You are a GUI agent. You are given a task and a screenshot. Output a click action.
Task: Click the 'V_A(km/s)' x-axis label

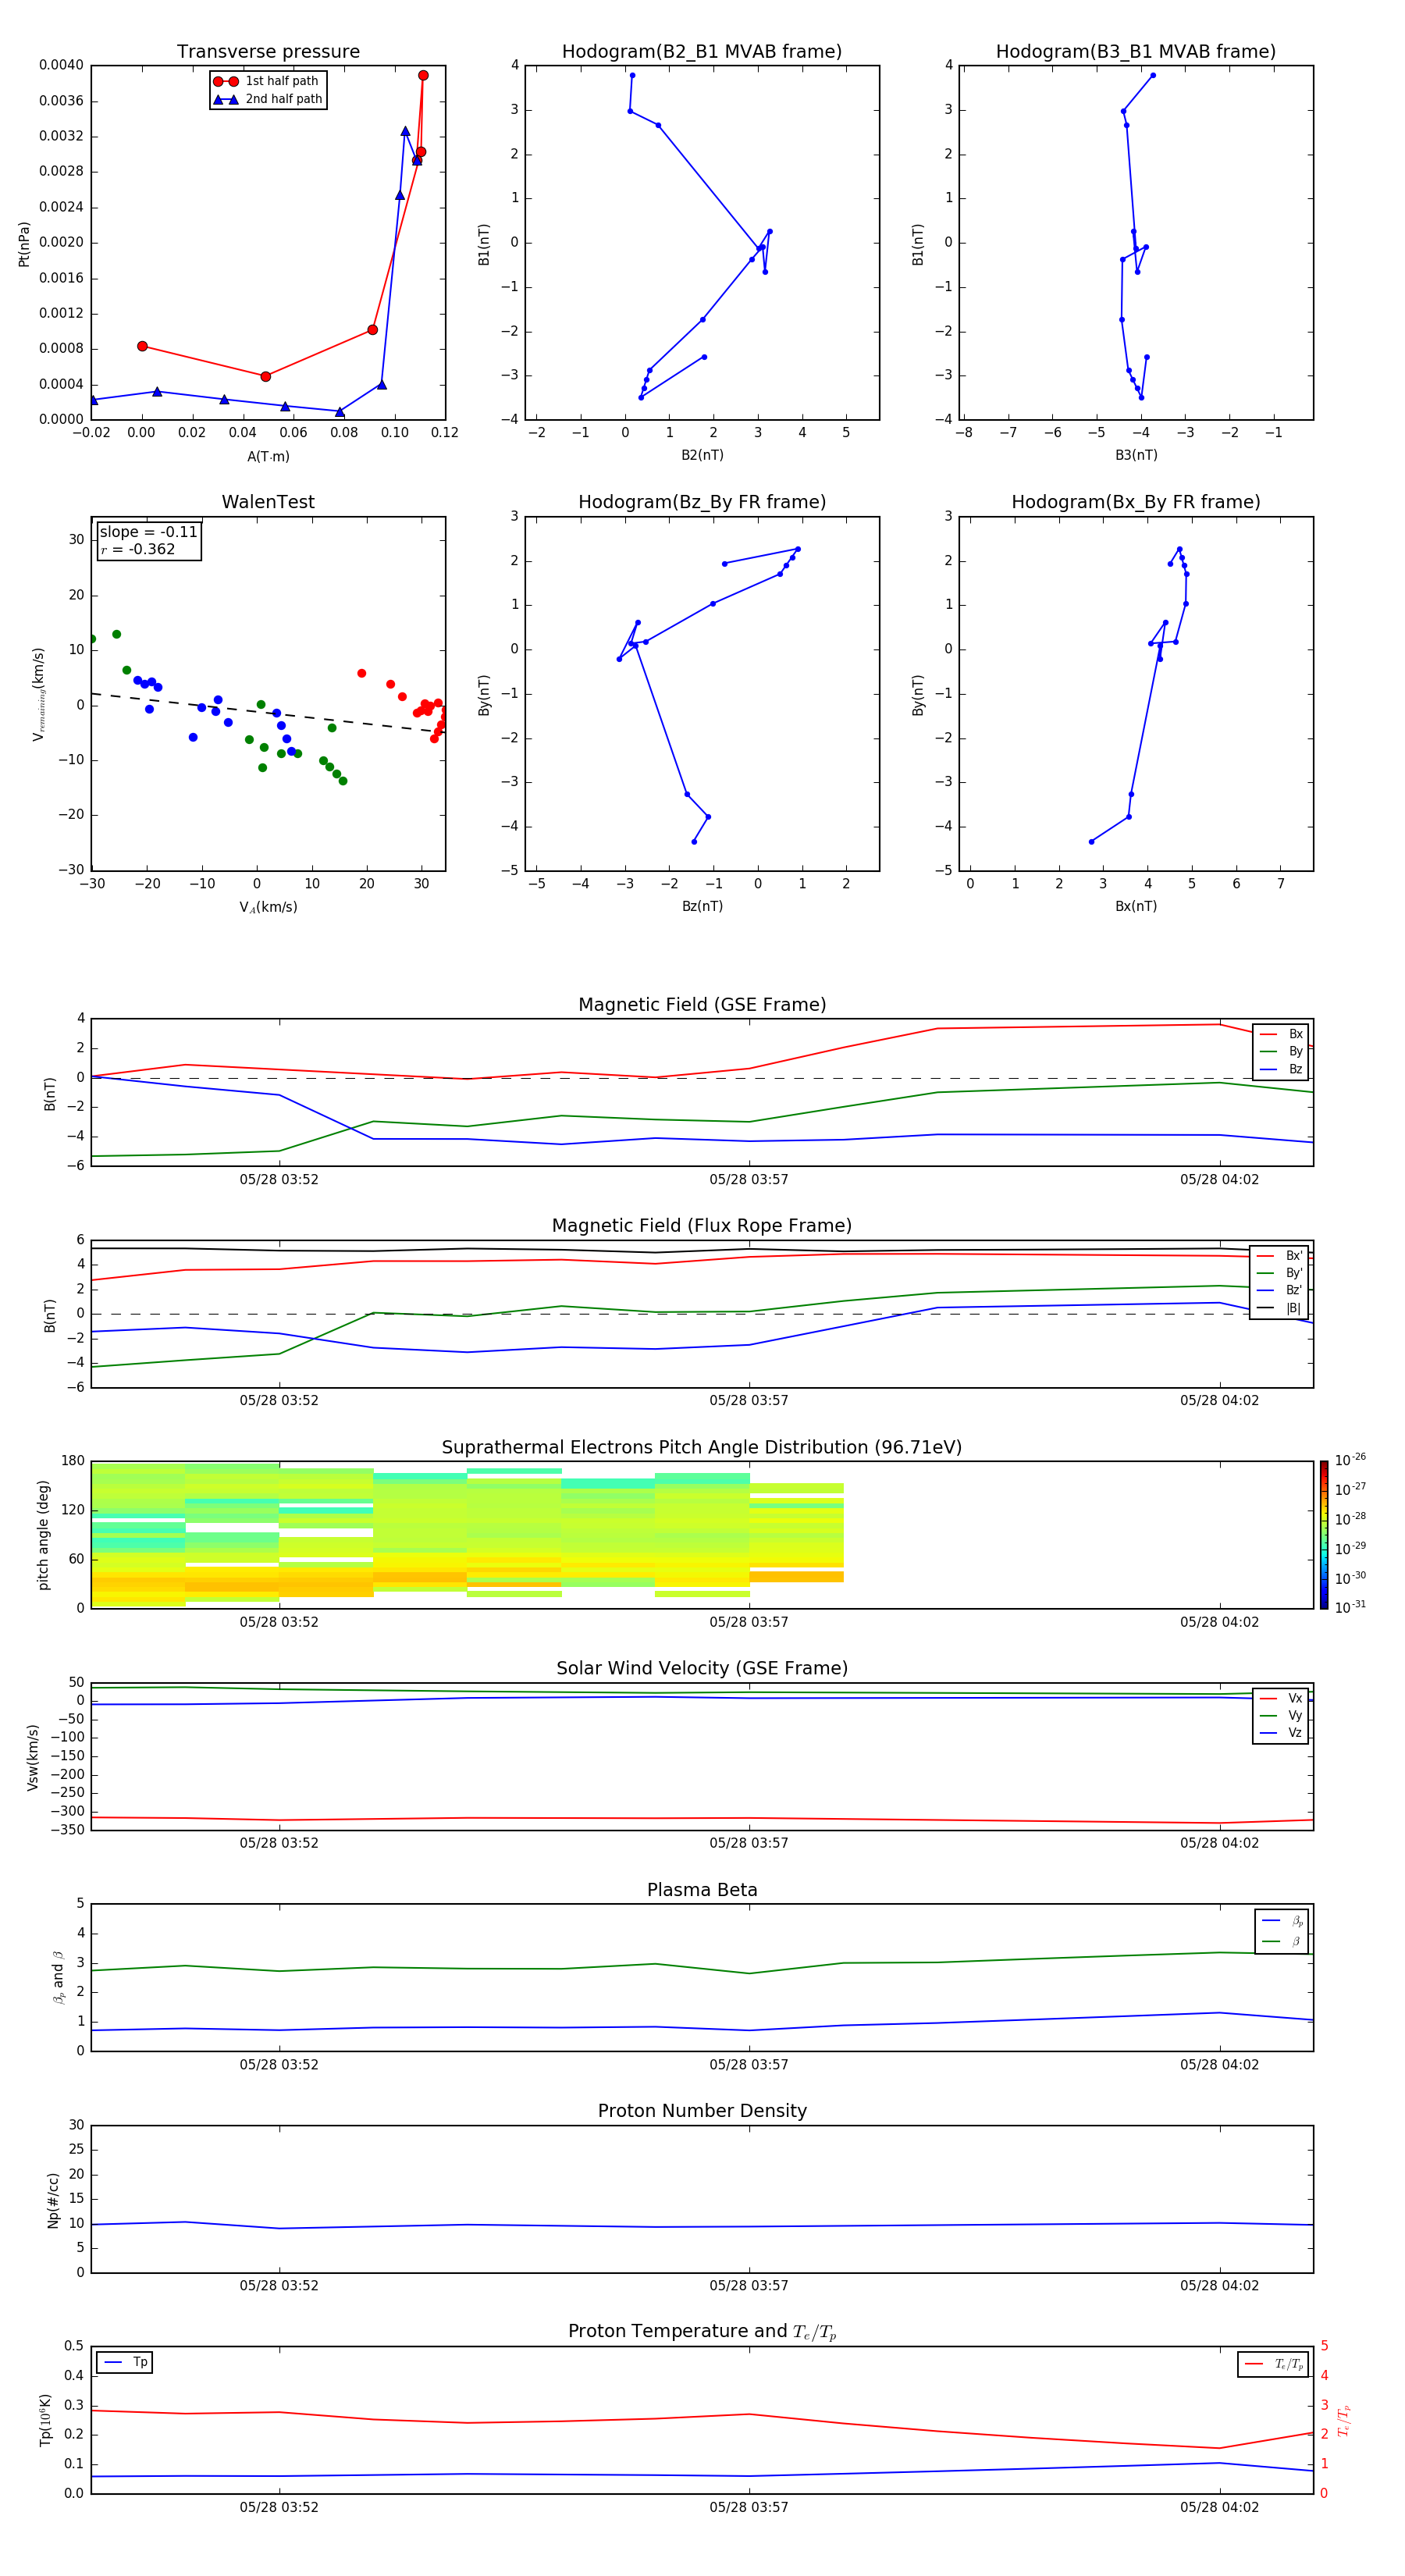pyautogui.click(x=268, y=908)
